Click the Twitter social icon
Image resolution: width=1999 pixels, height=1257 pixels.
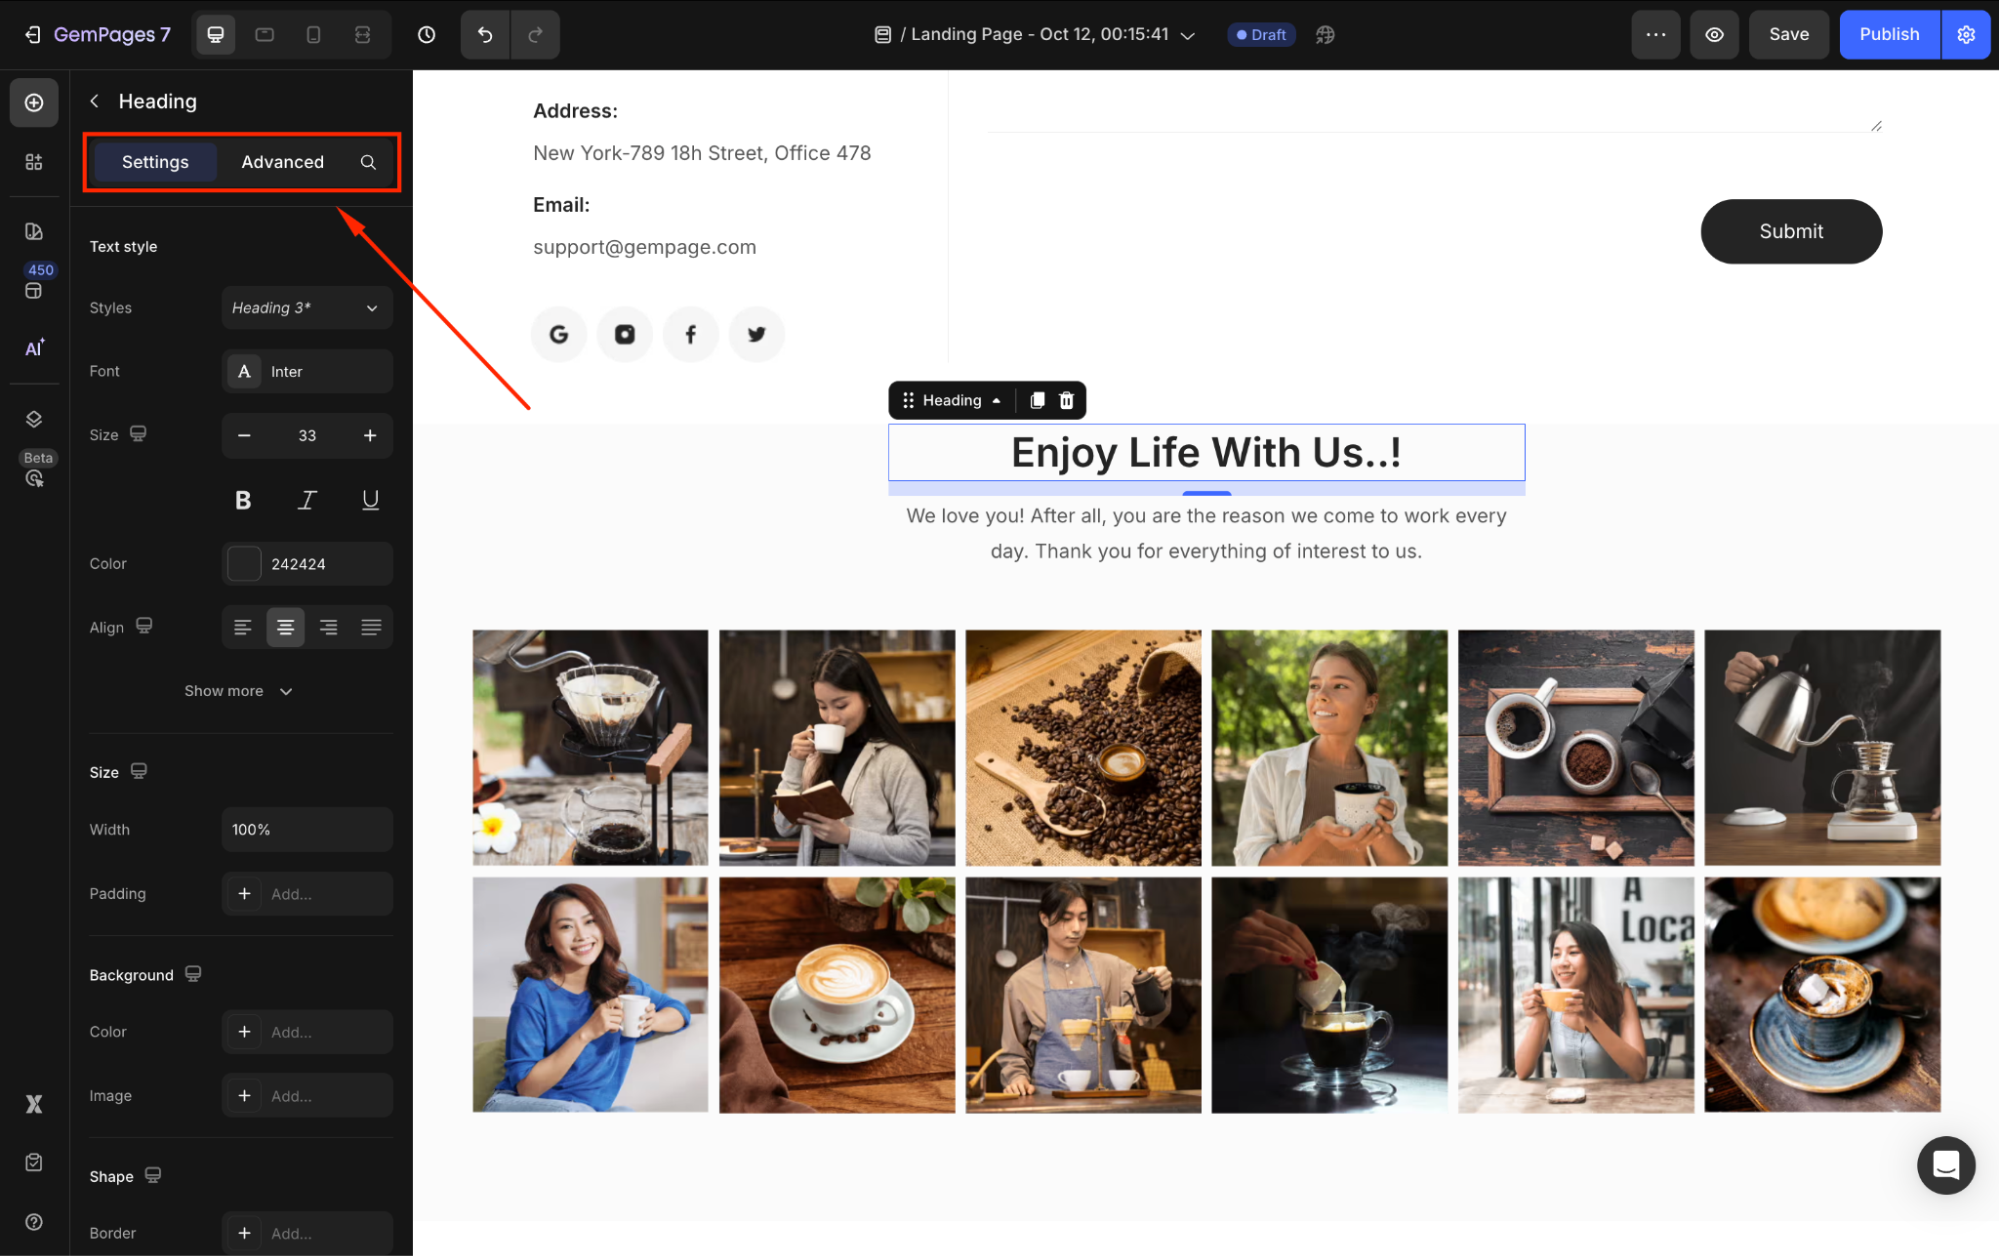point(756,334)
